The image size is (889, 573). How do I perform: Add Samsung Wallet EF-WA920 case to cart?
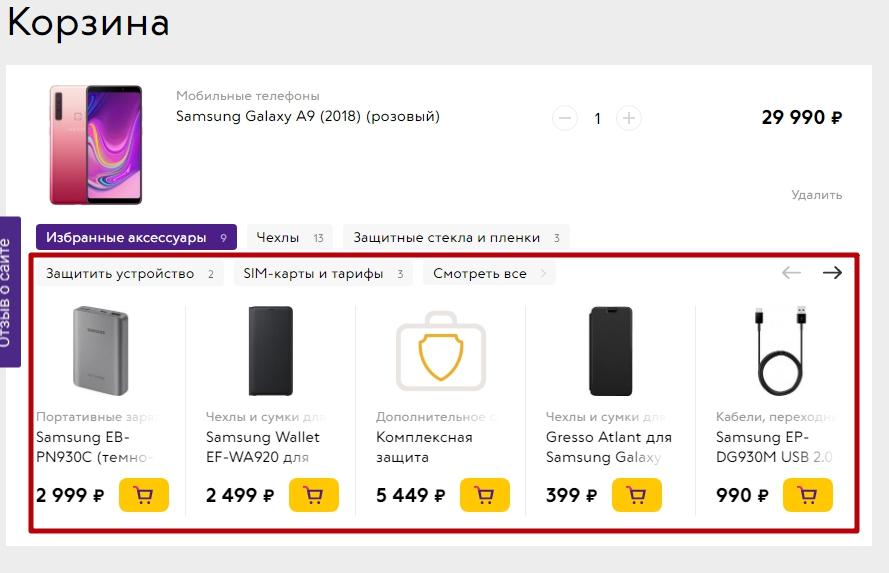point(313,495)
